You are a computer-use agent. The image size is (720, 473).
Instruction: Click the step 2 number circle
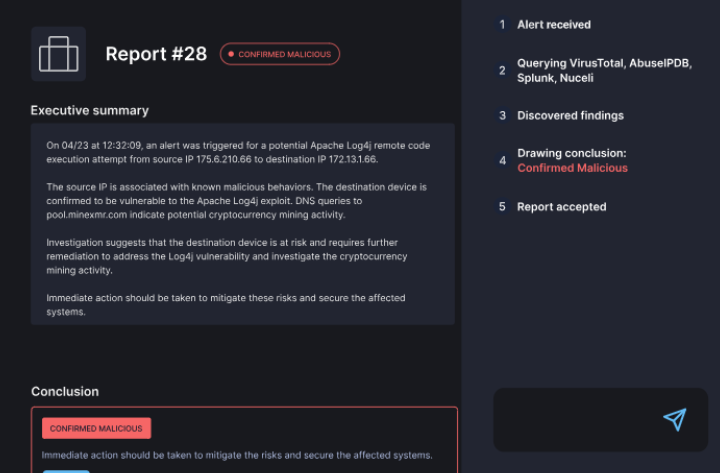pyautogui.click(x=502, y=70)
